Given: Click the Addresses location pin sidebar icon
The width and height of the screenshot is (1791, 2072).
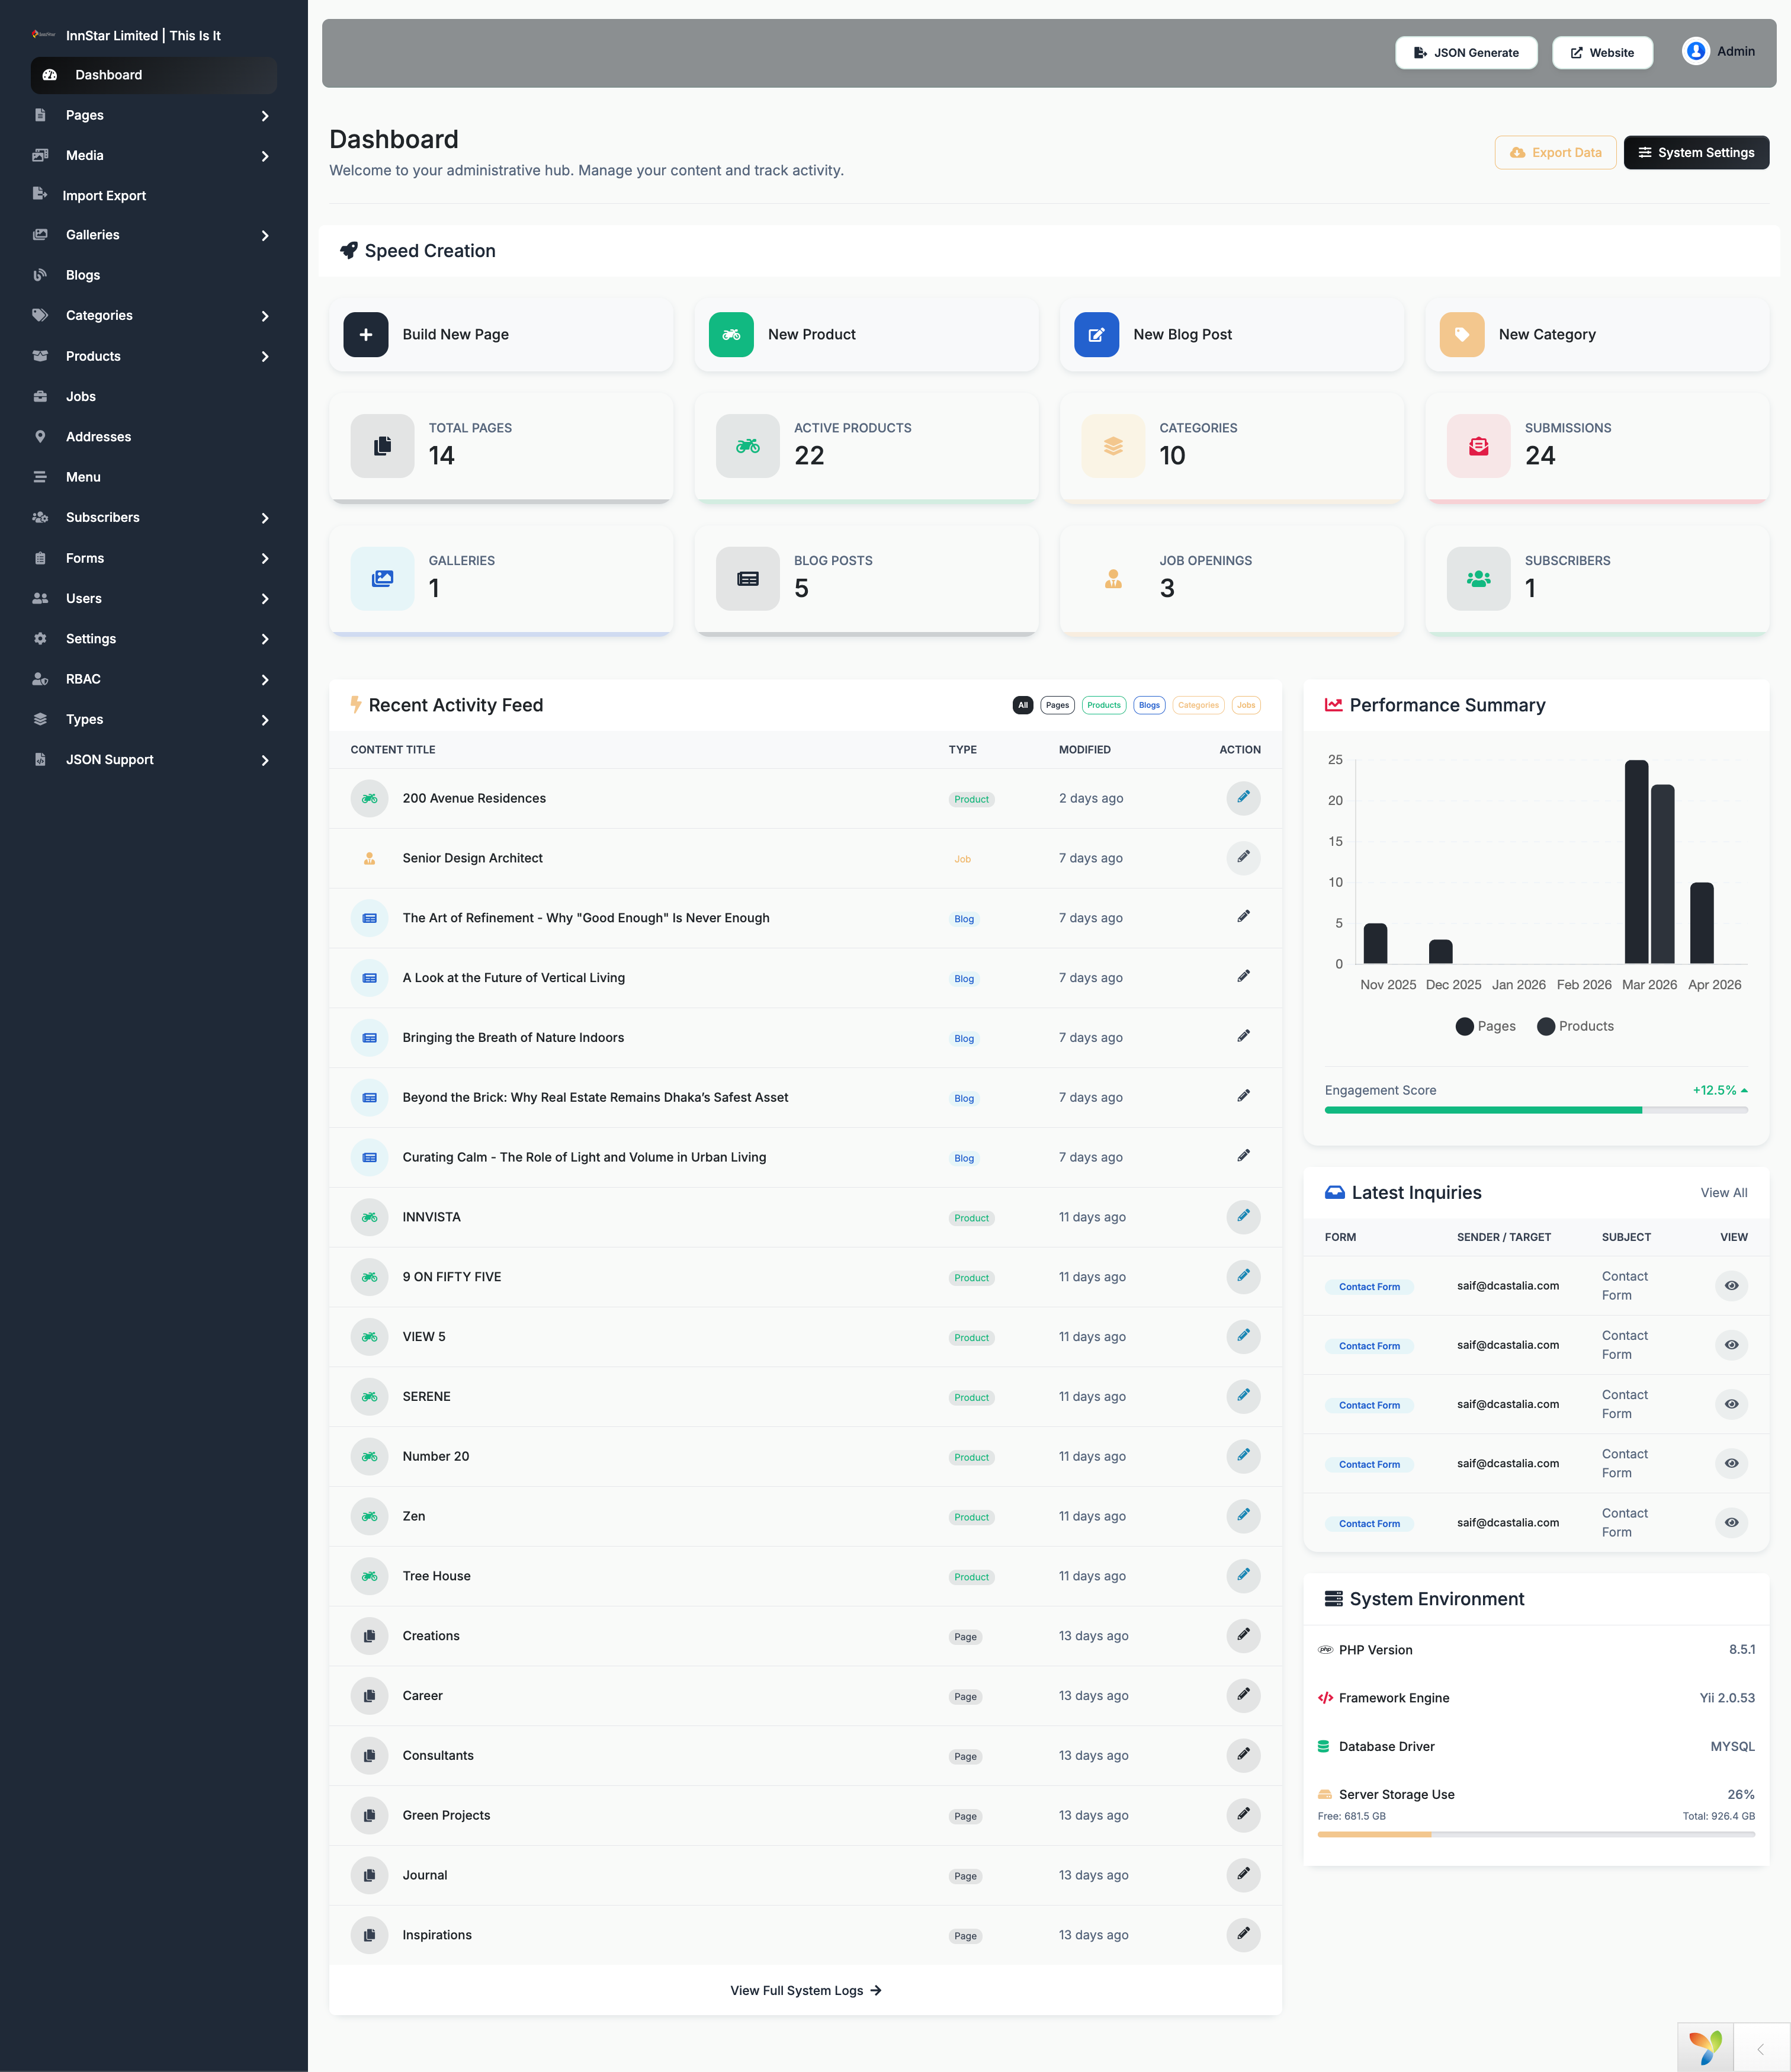Looking at the screenshot, I should (x=40, y=437).
